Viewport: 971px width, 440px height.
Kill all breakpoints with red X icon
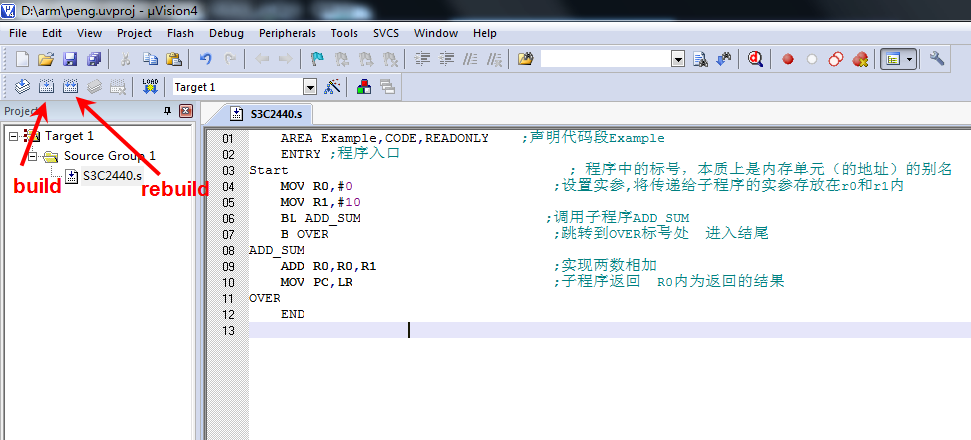[x=860, y=59]
